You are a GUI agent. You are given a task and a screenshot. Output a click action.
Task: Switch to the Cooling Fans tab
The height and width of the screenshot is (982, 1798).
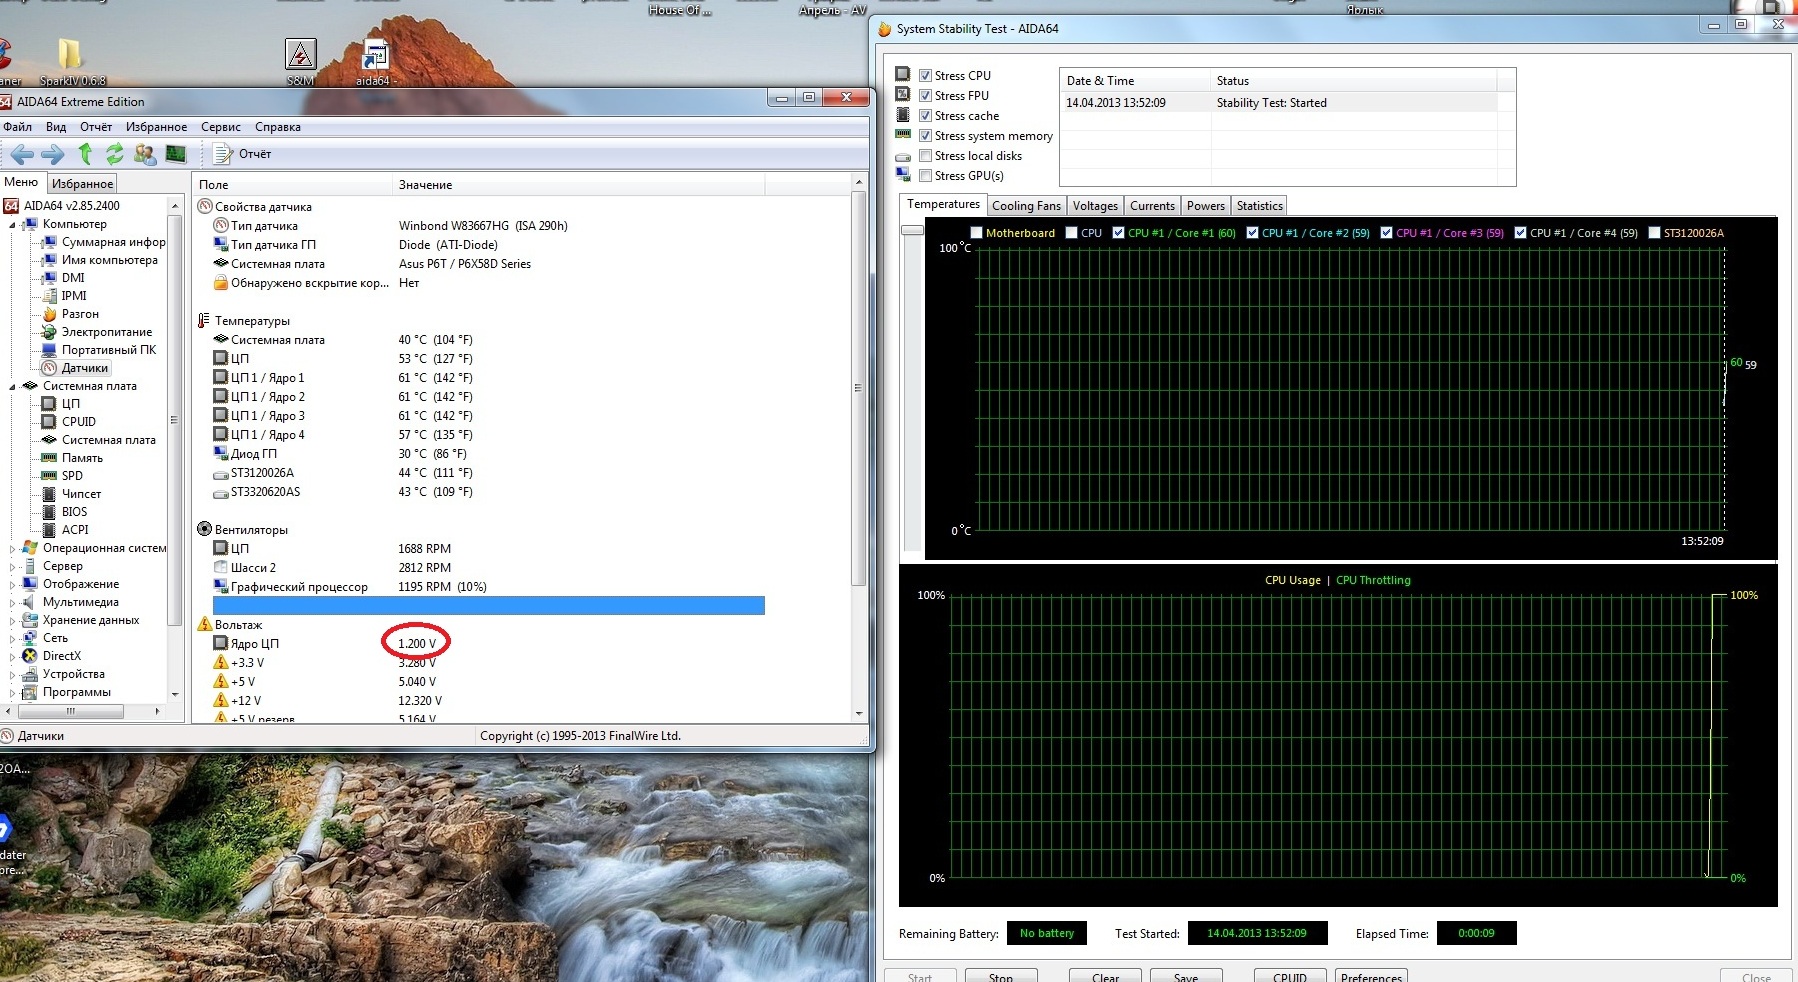coord(1026,206)
